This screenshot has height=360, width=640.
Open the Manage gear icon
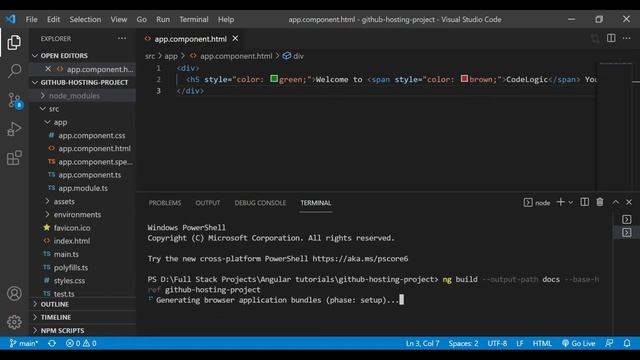coord(14,322)
